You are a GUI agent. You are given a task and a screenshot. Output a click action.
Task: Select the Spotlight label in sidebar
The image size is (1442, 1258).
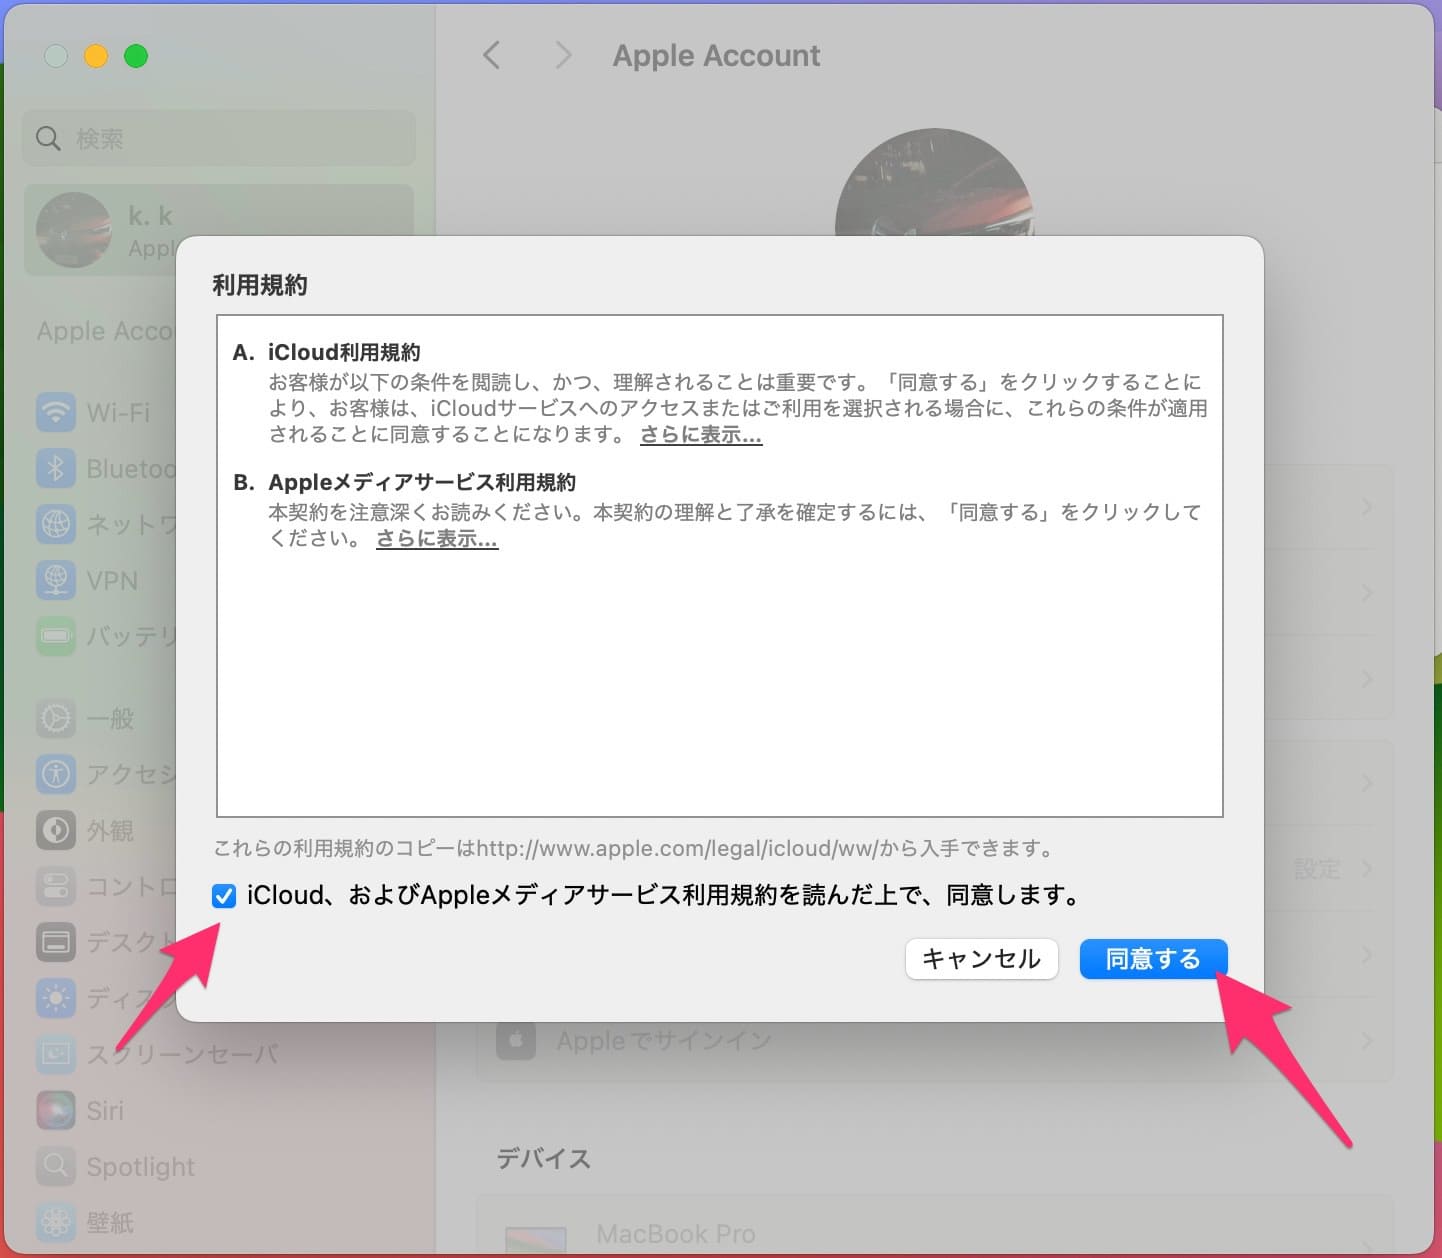pos(141,1167)
